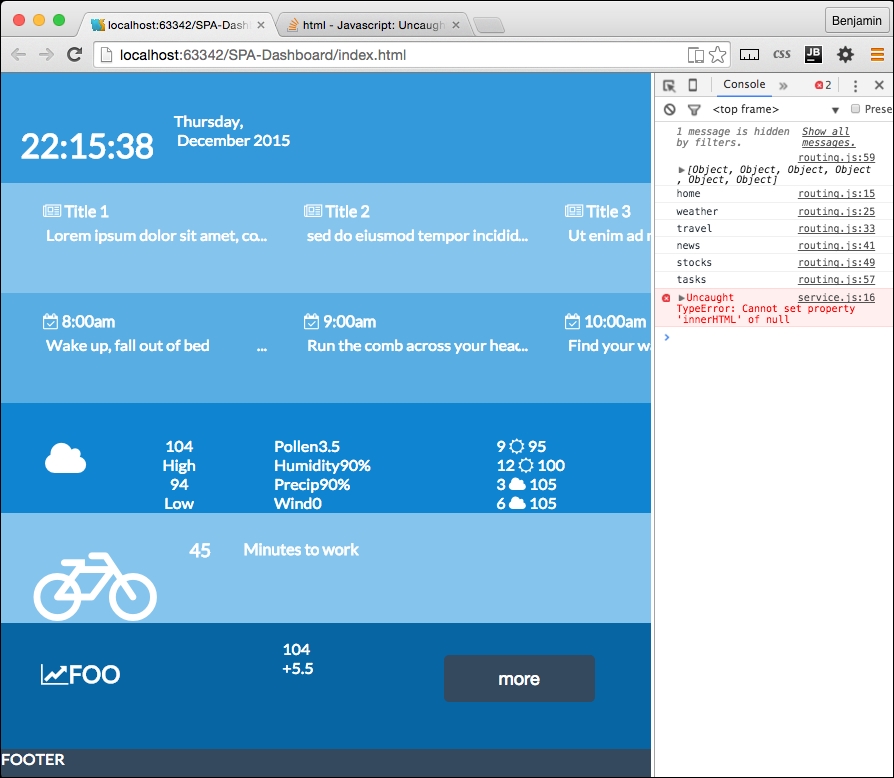The height and width of the screenshot is (778, 894).
Task: Open the console filter icon
Action: tap(695, 109)
